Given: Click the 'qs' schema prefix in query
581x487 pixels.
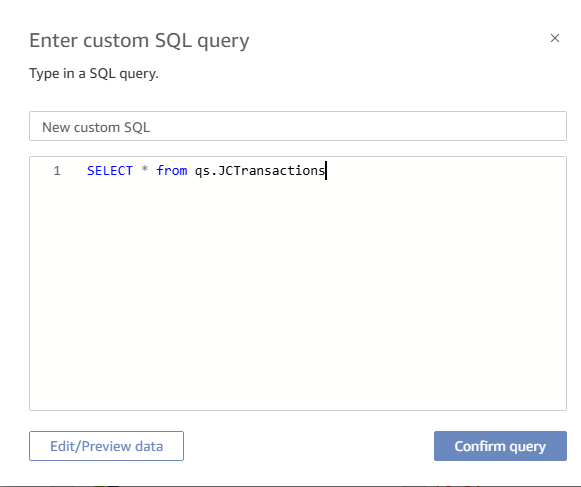Looking at the screenshot, I should (x=202, y=172).
